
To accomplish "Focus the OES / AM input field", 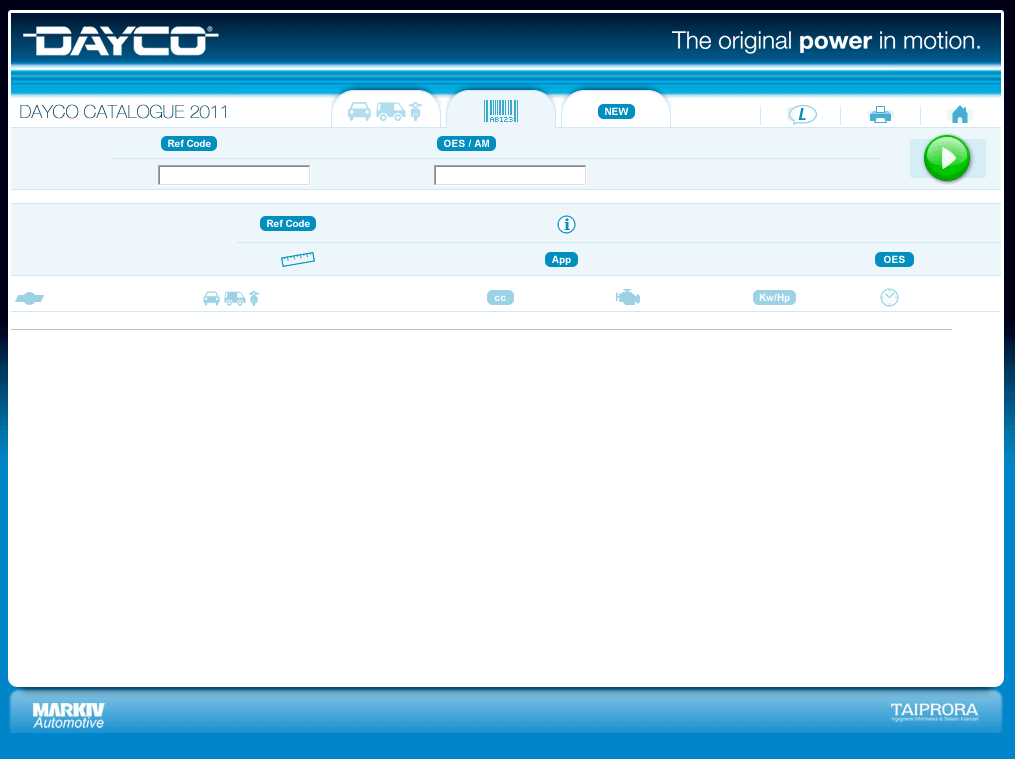I will (510, 175).
